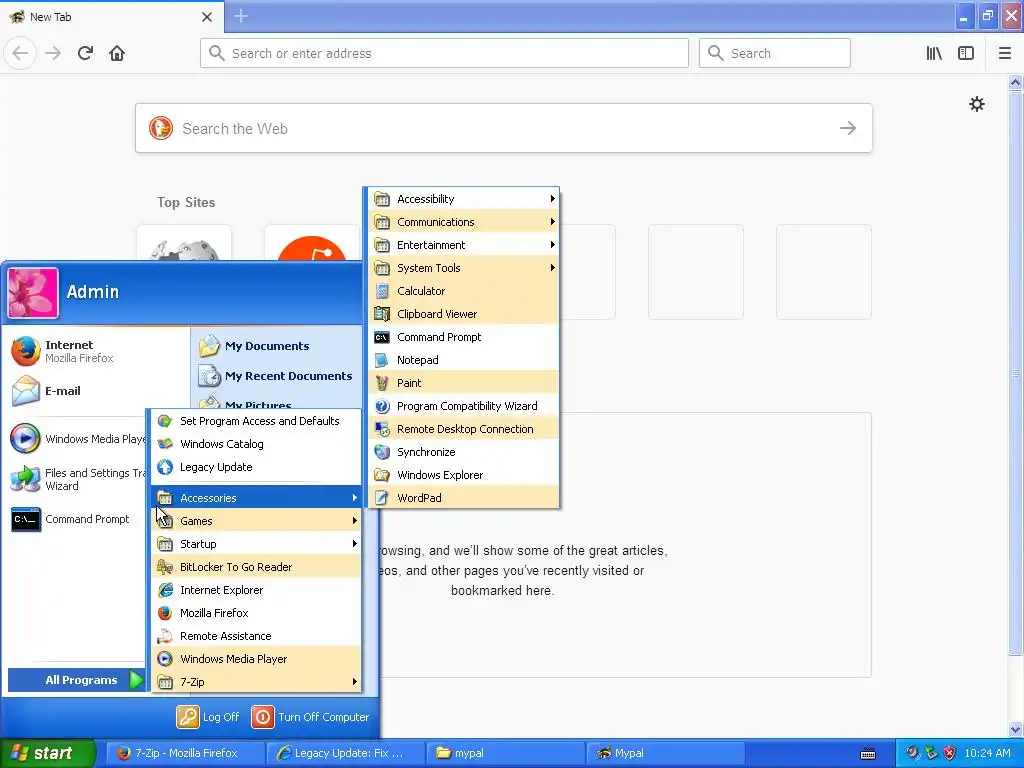Expand the Games submenu
This screenshot has height=768, width=1024.
click(256, 521)
